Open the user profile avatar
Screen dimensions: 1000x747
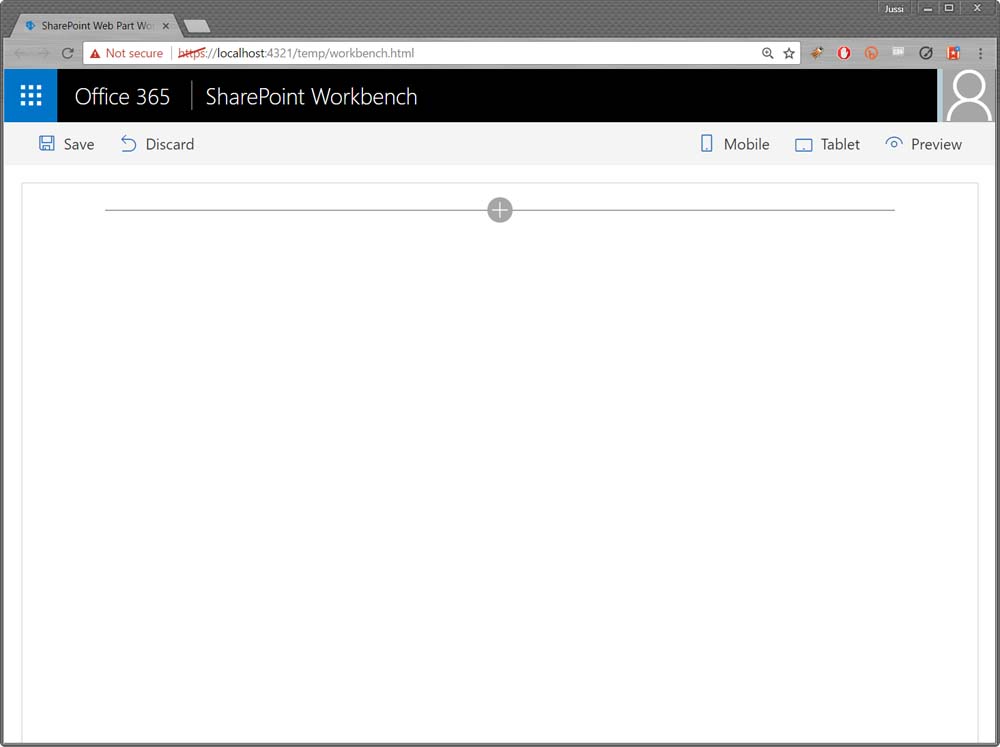tap(968, 96)
